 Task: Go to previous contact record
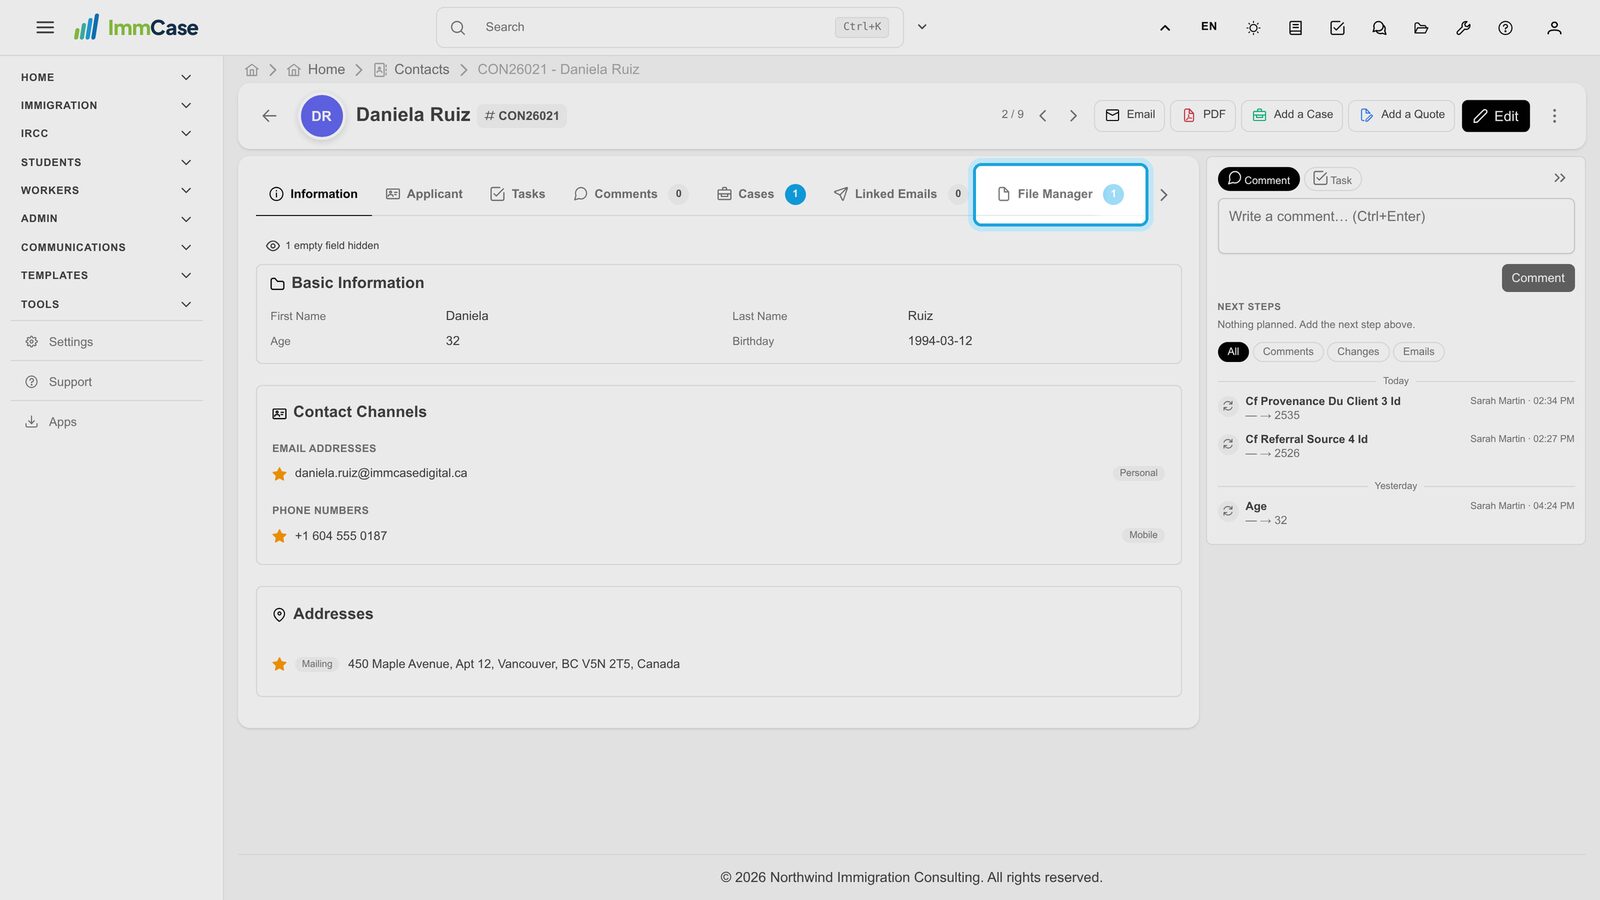(1043, 116)
